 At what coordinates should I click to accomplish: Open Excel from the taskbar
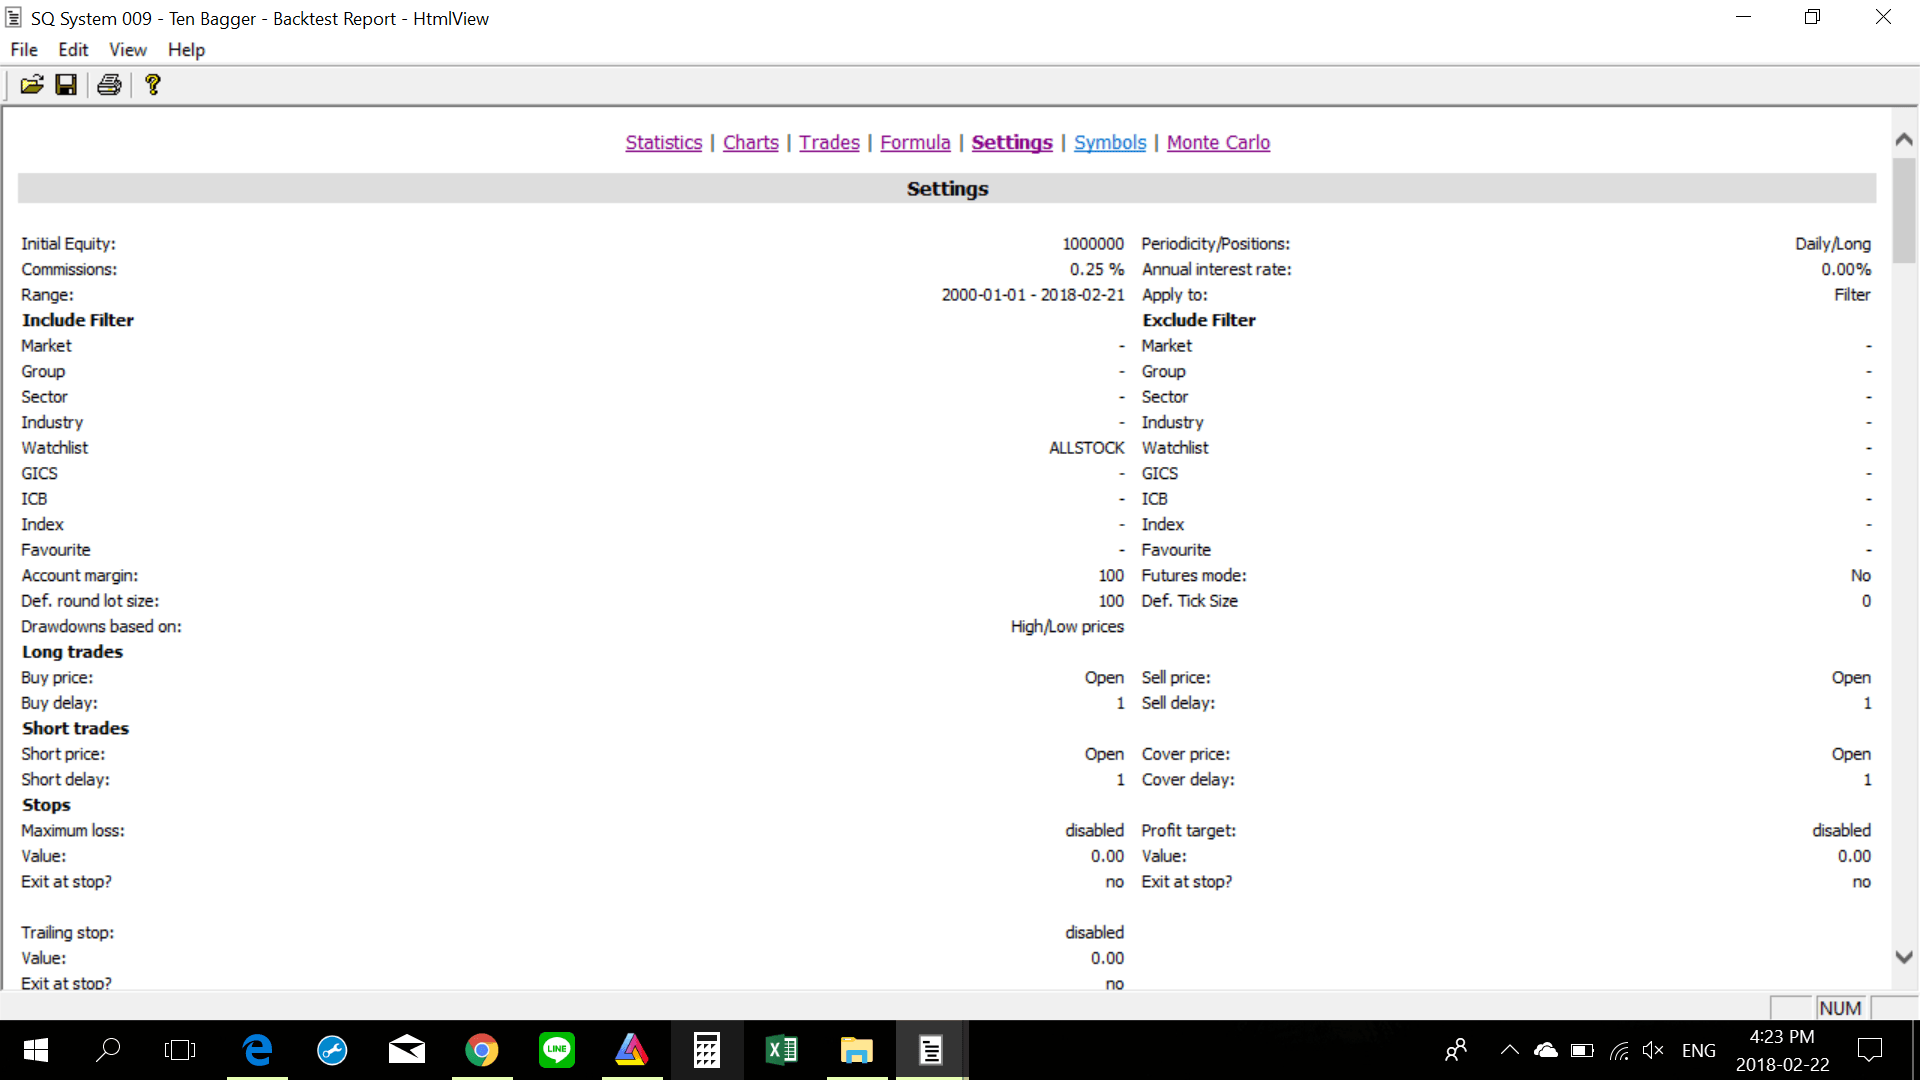[x=781, y=1050]
